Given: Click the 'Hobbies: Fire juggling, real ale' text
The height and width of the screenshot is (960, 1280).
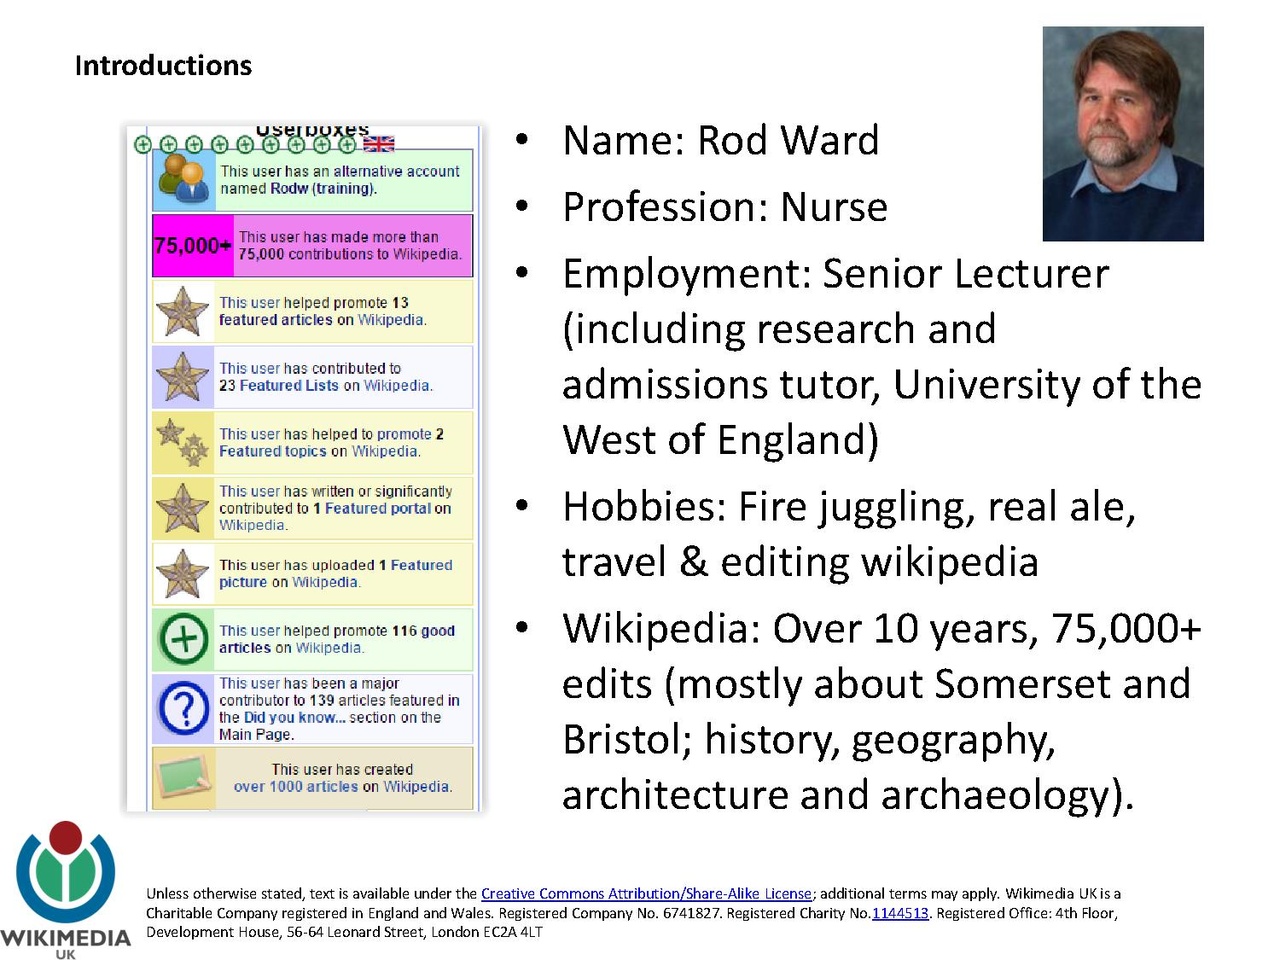Looking at the screenshot, I should [x=849, y=508].
